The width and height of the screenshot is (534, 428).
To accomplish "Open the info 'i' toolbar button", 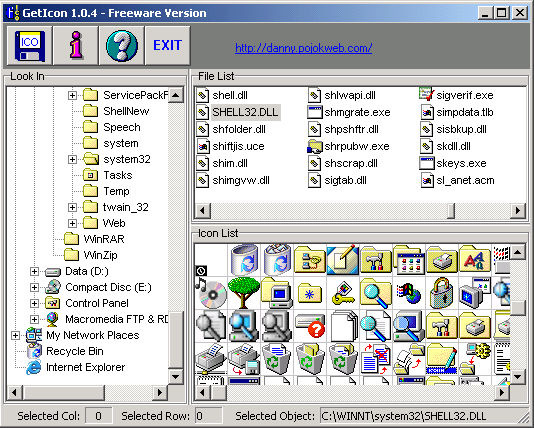I will [76, 45].
